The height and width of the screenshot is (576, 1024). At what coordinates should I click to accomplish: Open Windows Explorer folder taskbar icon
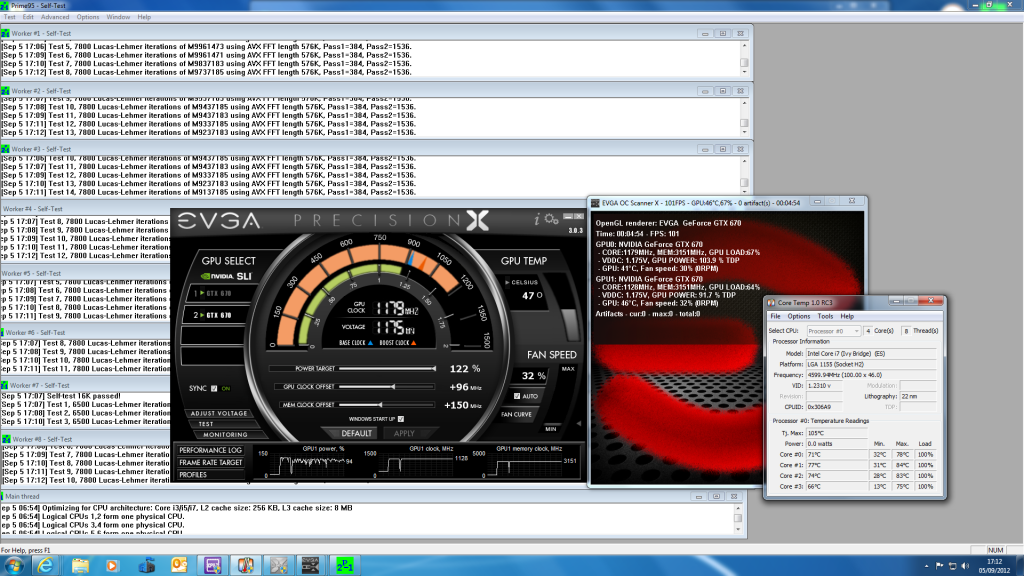point(79,565)
